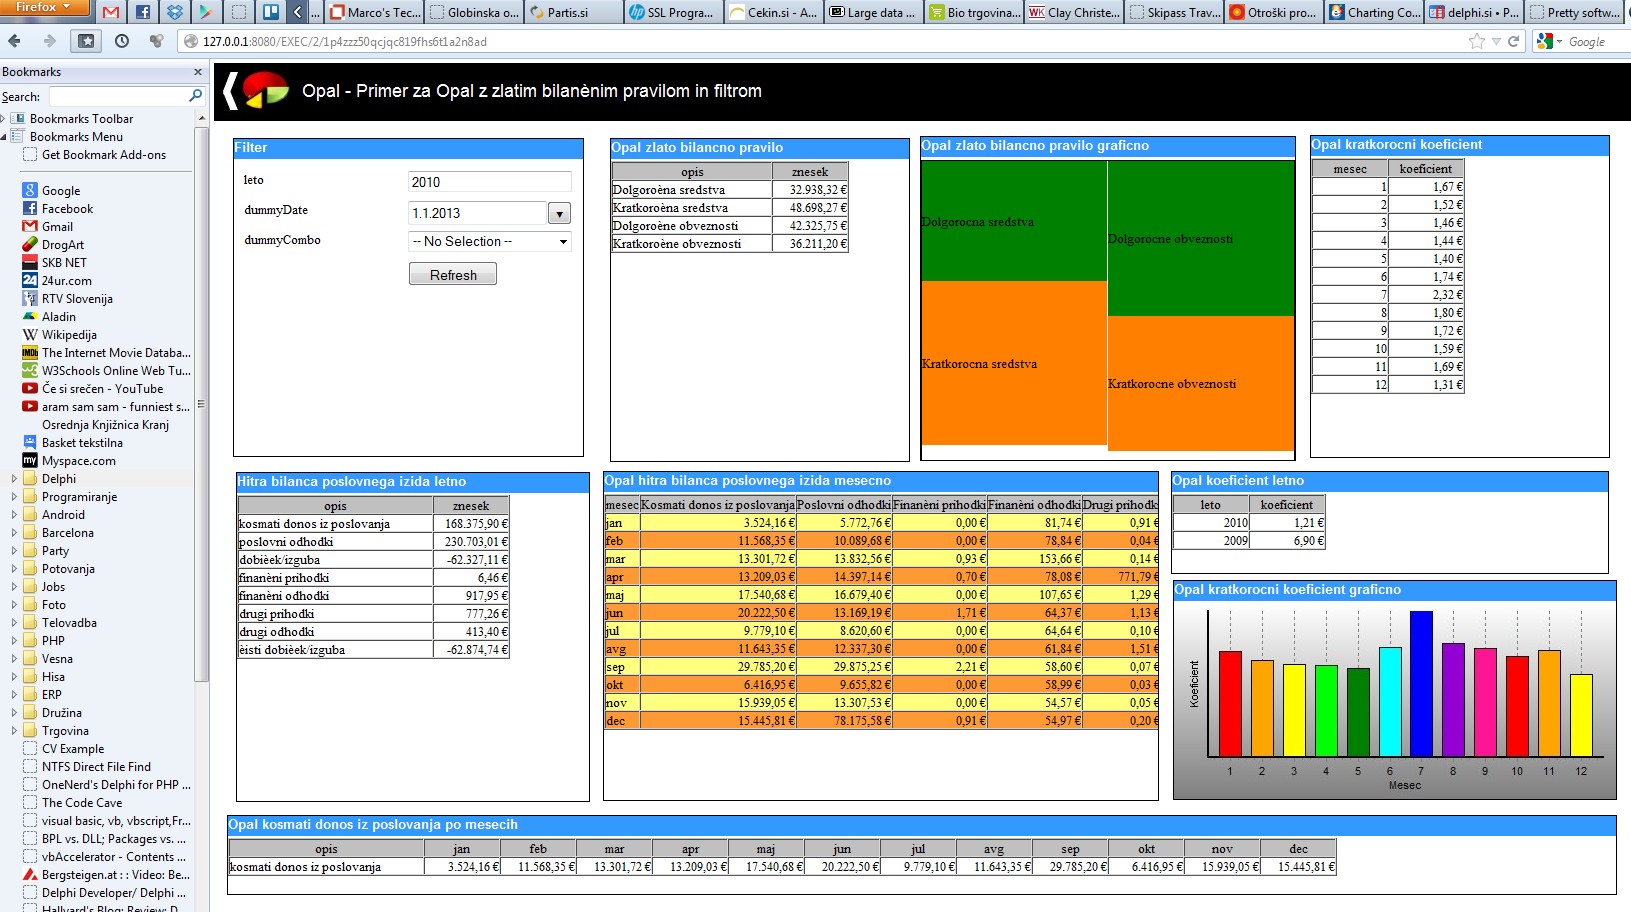This screenshot has width=1631, height=912.
Task: Open RTV Slovenija bookmark
Action: point(77,299)
